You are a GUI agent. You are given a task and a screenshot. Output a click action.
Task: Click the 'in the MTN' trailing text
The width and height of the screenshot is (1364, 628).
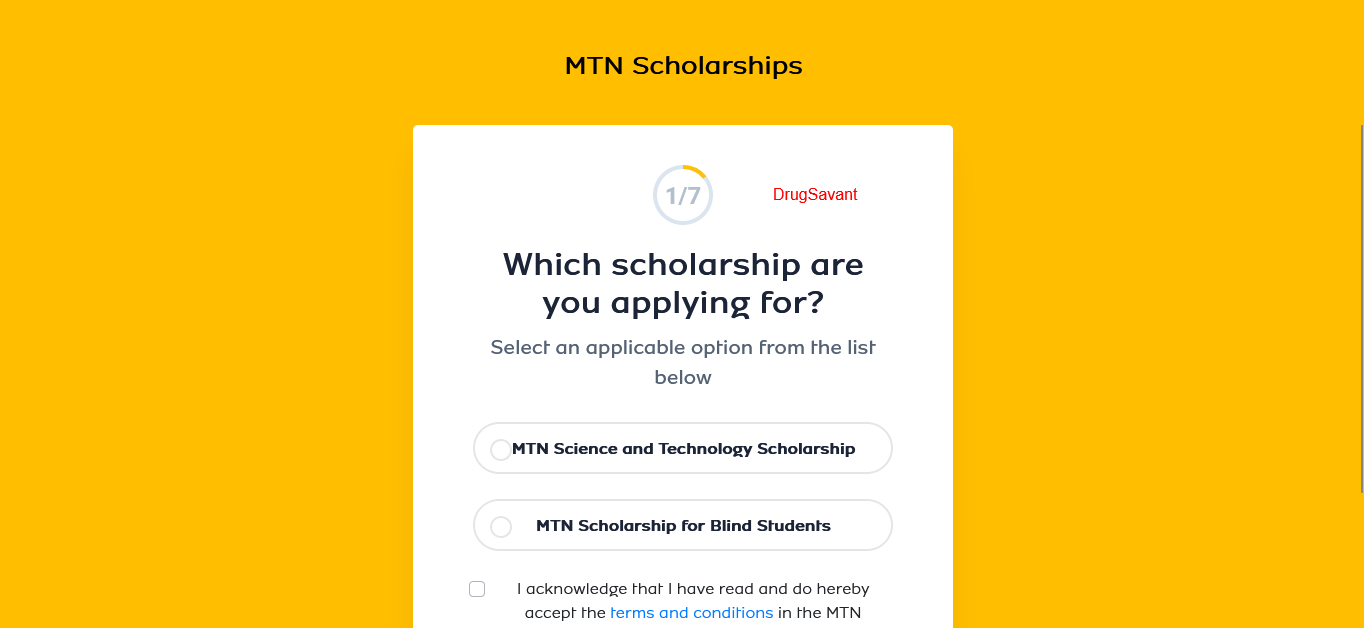819,612
